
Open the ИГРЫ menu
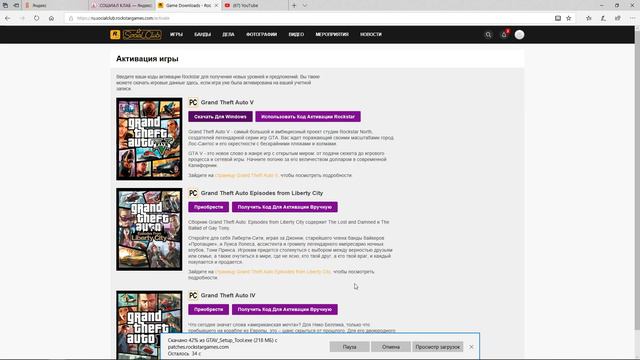click(176, 35)
